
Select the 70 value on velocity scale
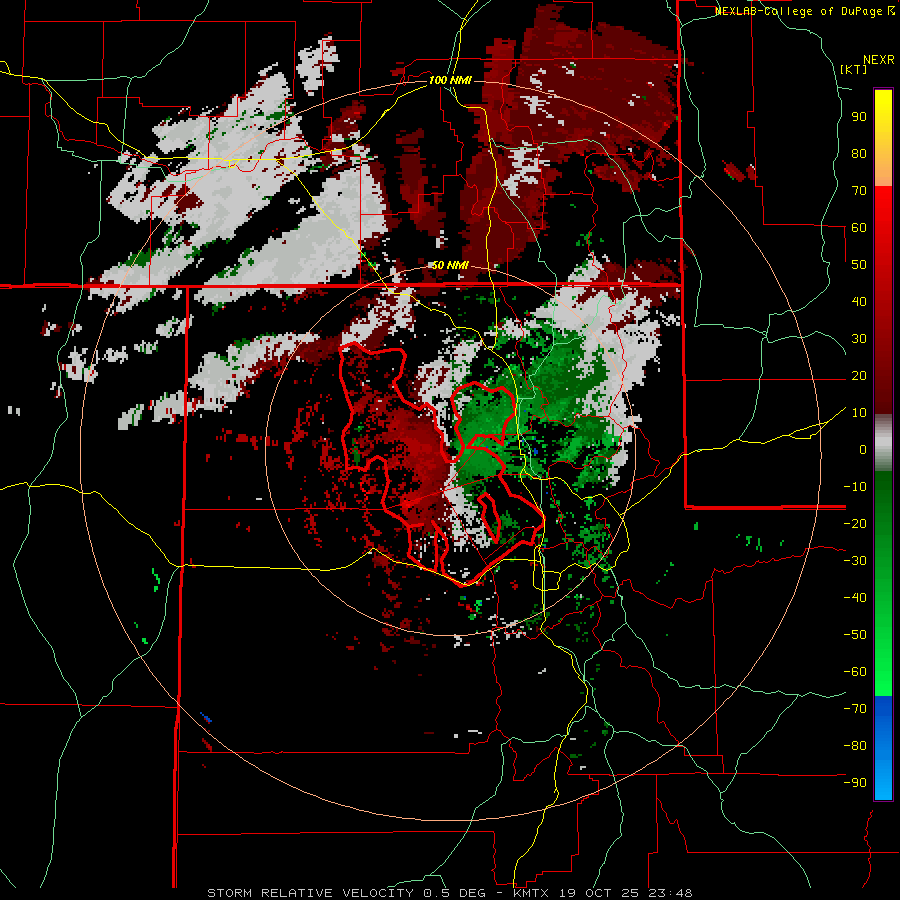point(859,191)
